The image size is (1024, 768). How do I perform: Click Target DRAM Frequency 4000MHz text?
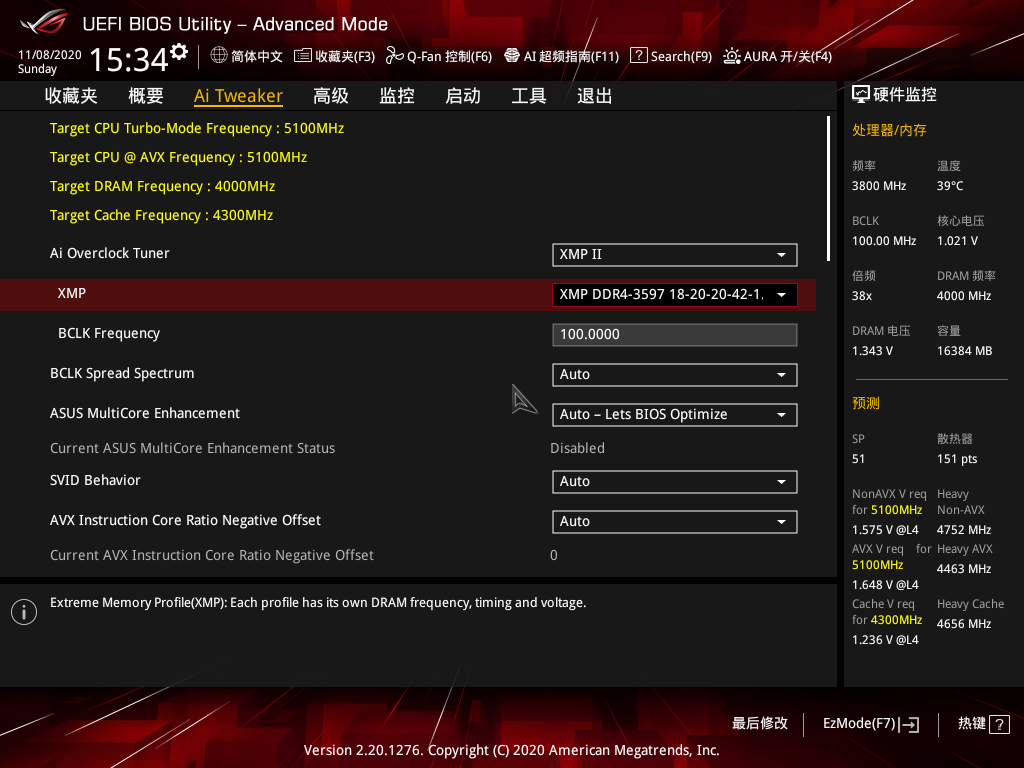(x=163, y=186)
